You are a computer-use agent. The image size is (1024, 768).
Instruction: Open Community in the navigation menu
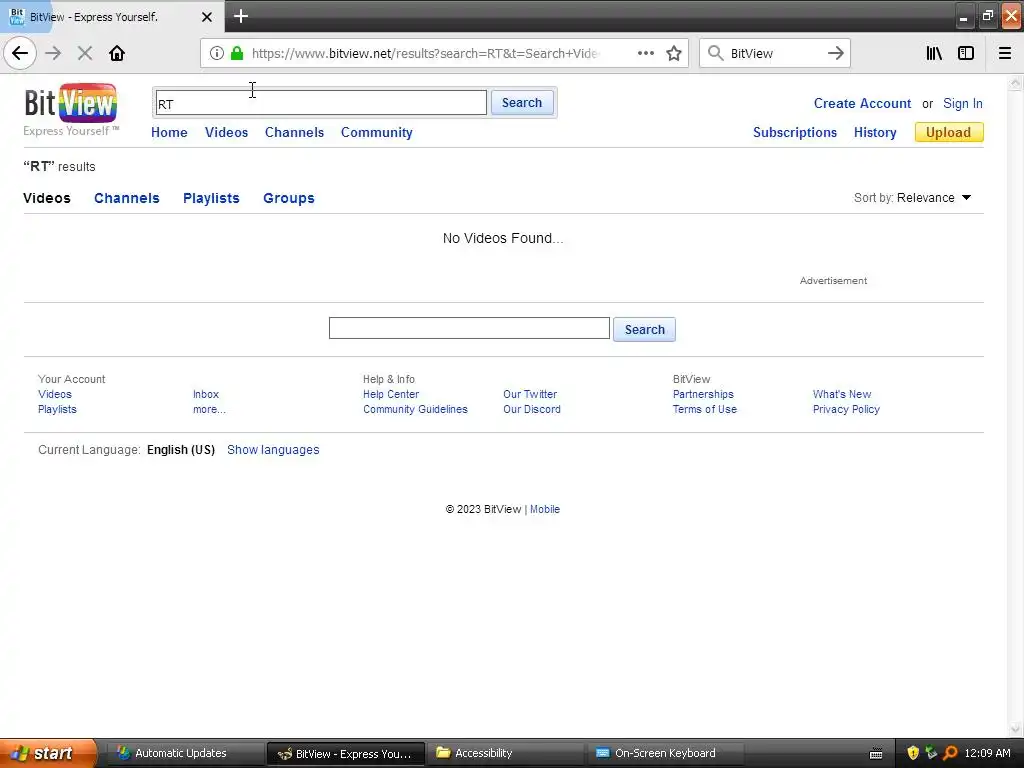point(377,133)
